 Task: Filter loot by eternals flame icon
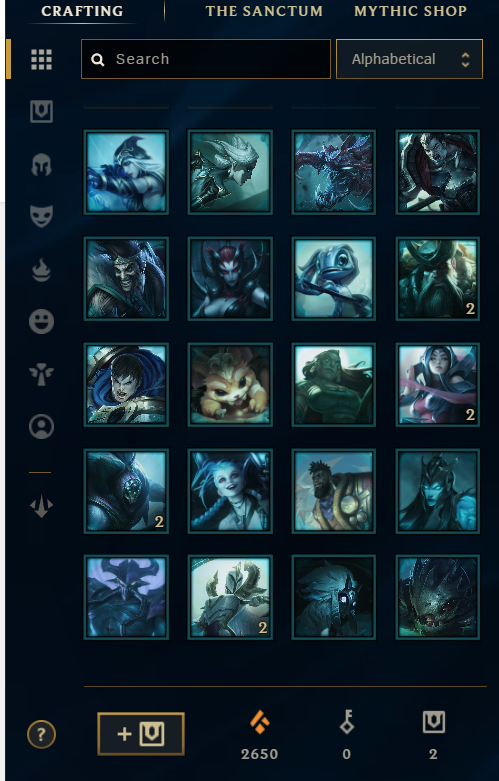41,269
